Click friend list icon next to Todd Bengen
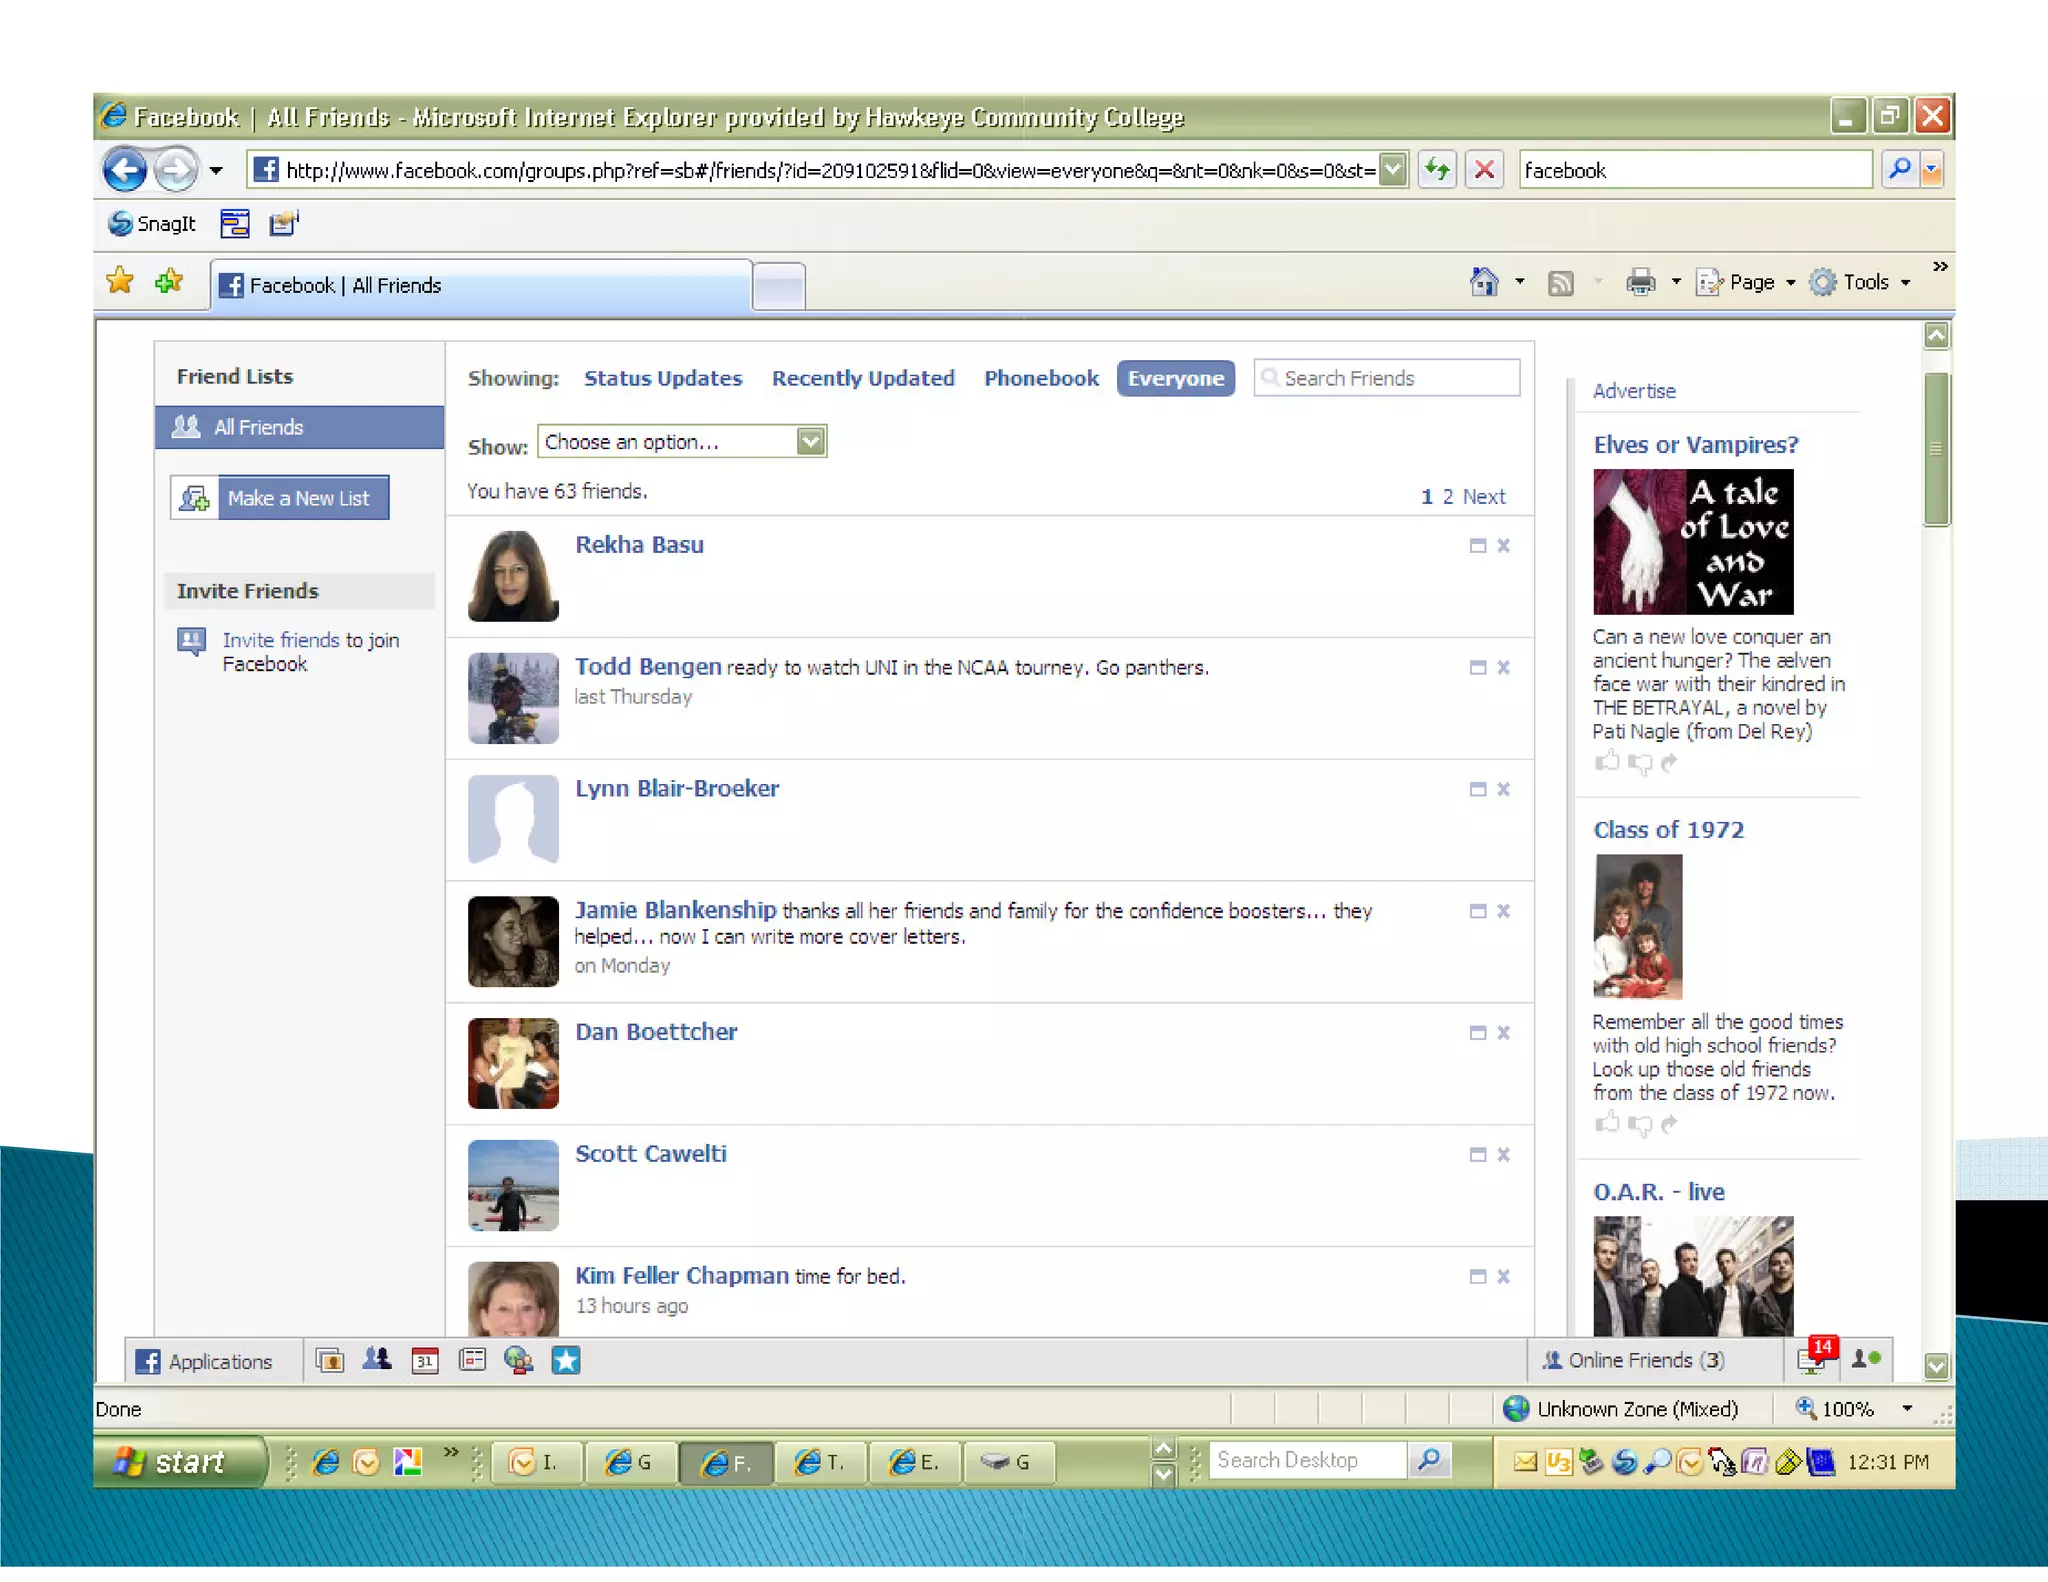This screenshot has height=1582, width=2048. pyautogui.click(x=1477, y=668)
